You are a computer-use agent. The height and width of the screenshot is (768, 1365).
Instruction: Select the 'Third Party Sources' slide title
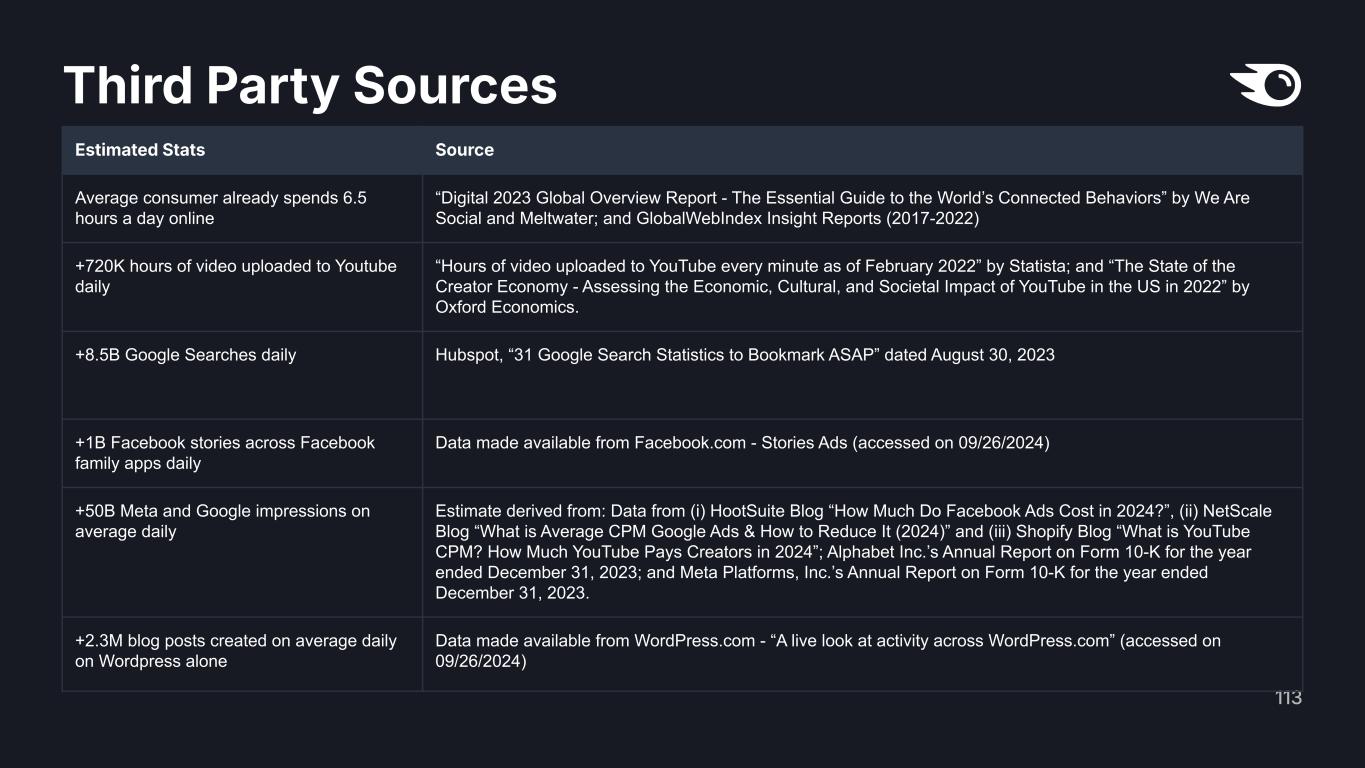(310, 85)
